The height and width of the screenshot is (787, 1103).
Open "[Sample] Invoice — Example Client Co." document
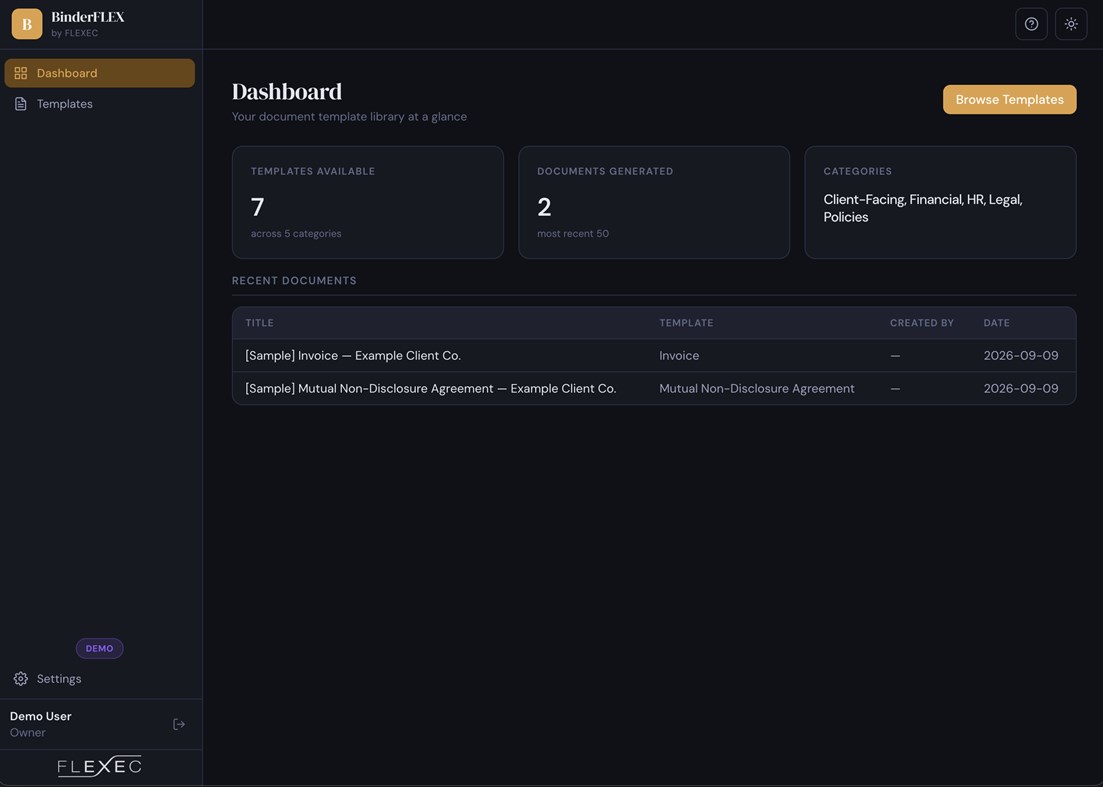pos(352,356)
